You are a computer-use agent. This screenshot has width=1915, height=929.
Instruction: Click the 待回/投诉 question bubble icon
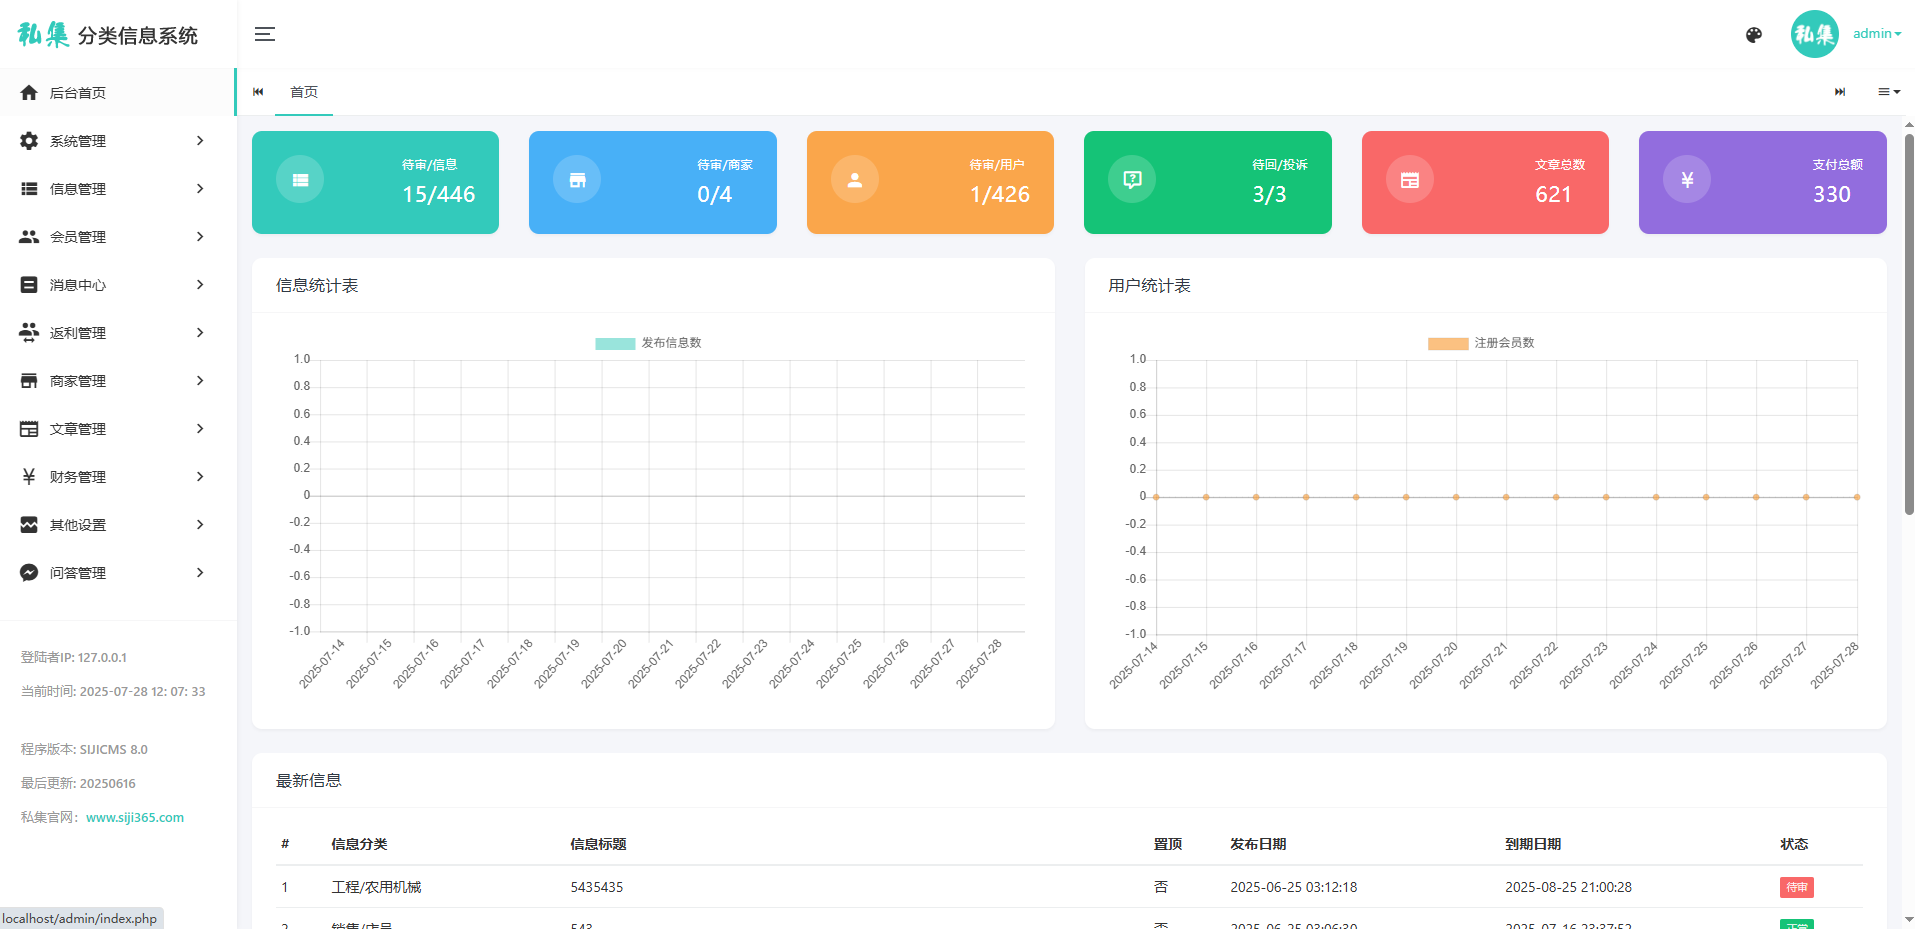[x=1132, y=180]
